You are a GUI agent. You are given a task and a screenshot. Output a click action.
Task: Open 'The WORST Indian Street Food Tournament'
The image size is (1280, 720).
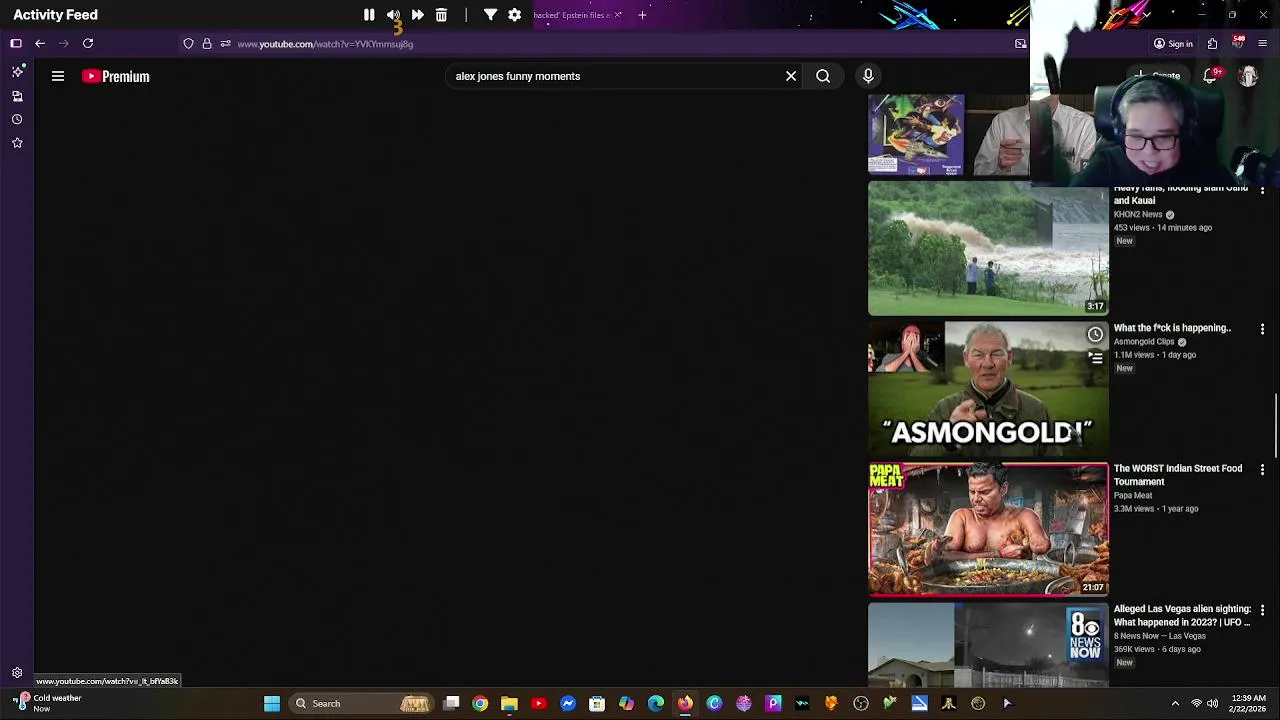(1178, 475)
